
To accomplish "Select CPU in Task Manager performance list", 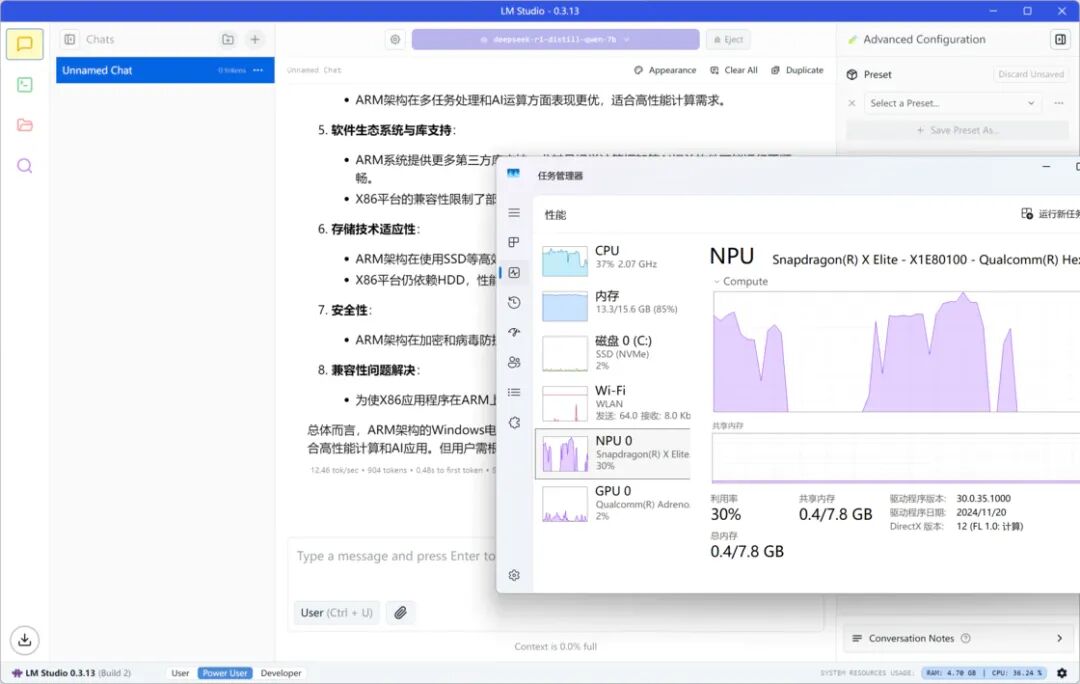I will (x=613, y=259).
